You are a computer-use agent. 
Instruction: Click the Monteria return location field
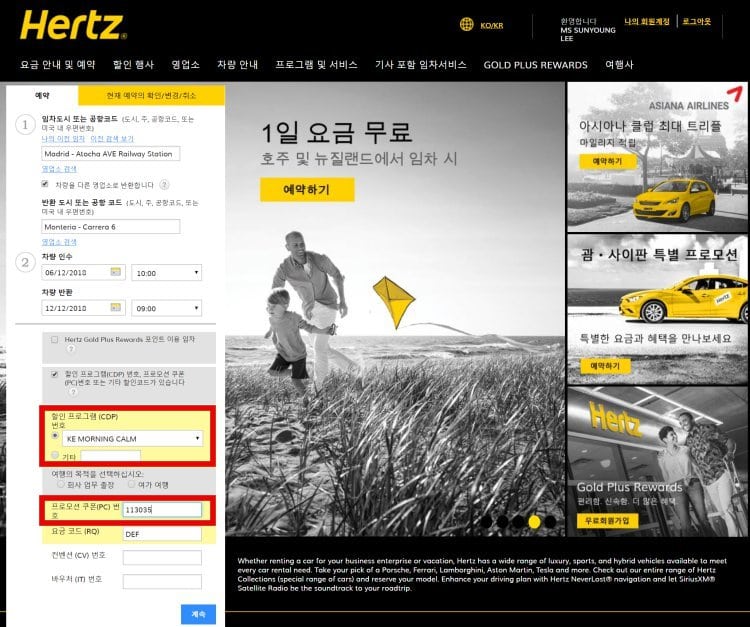click(x=110, y=227)
